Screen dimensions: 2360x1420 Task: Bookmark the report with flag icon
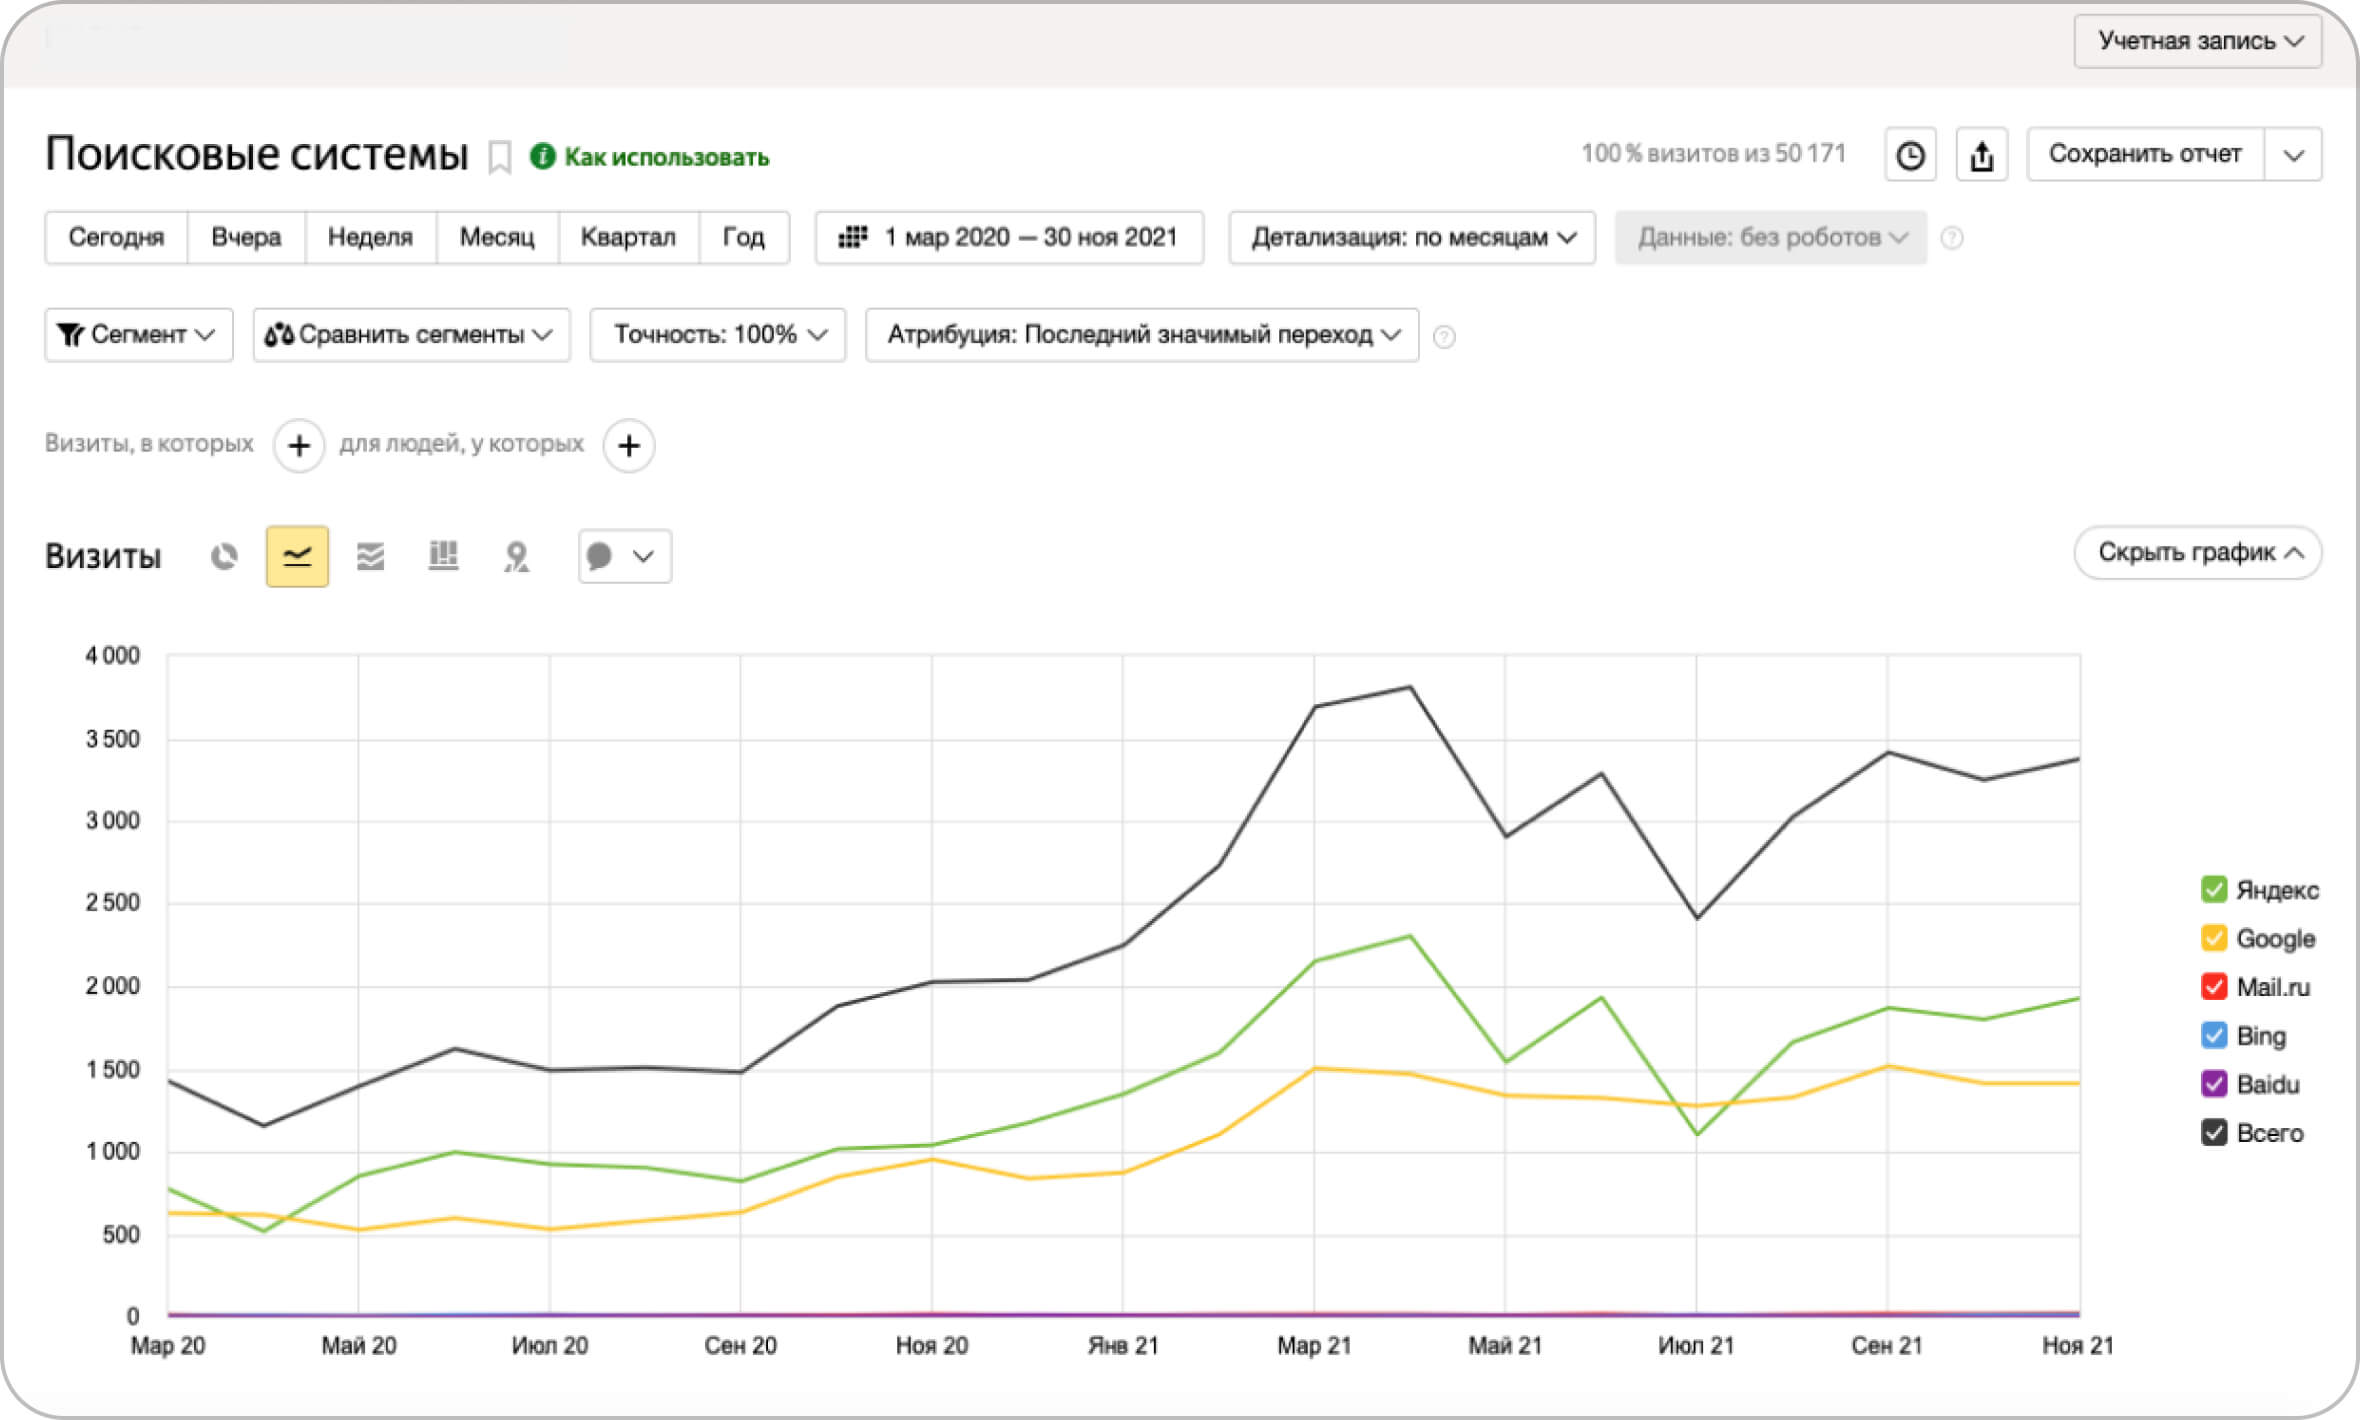click(x=499, y=157)
